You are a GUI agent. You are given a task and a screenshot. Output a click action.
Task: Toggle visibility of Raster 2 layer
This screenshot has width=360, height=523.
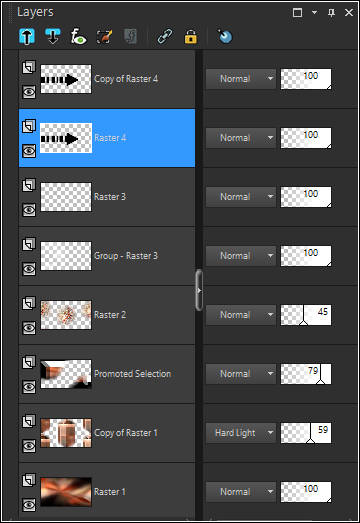point(29,328)
